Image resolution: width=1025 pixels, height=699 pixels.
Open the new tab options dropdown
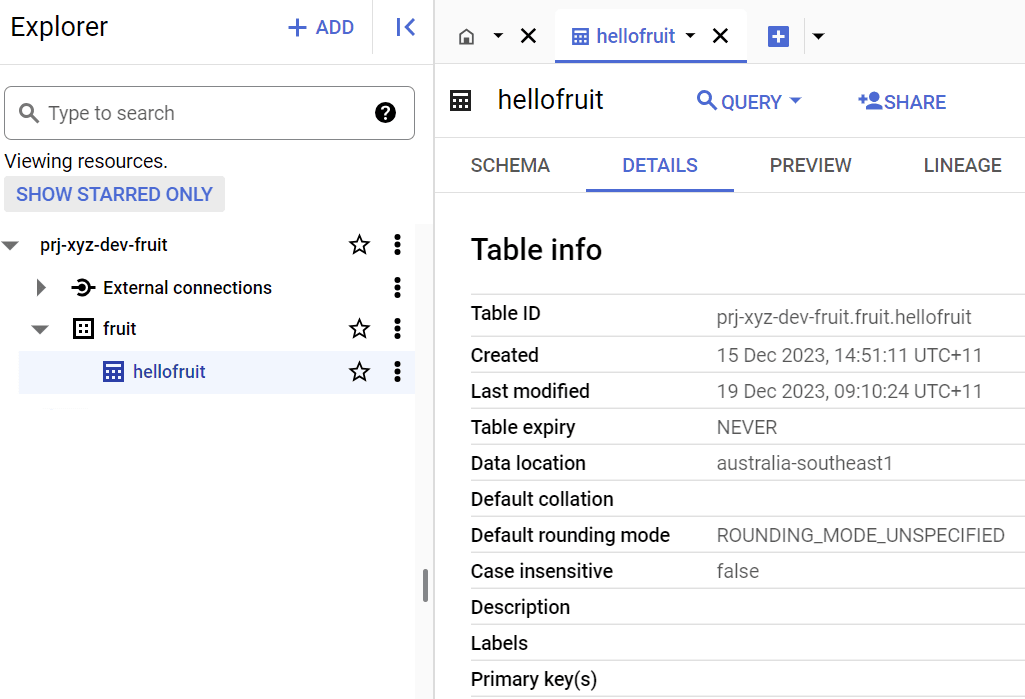click(x=818, y=37)
